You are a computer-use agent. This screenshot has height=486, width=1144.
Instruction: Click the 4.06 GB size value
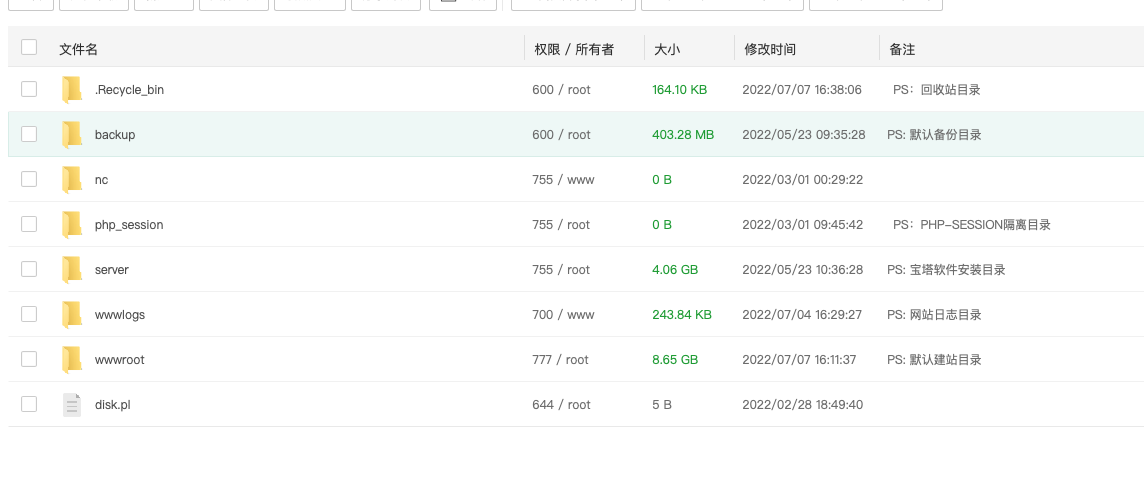(675, 270)
